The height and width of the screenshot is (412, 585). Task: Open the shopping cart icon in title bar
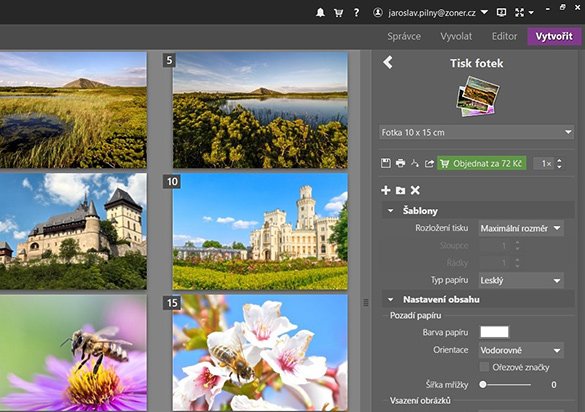338,13
